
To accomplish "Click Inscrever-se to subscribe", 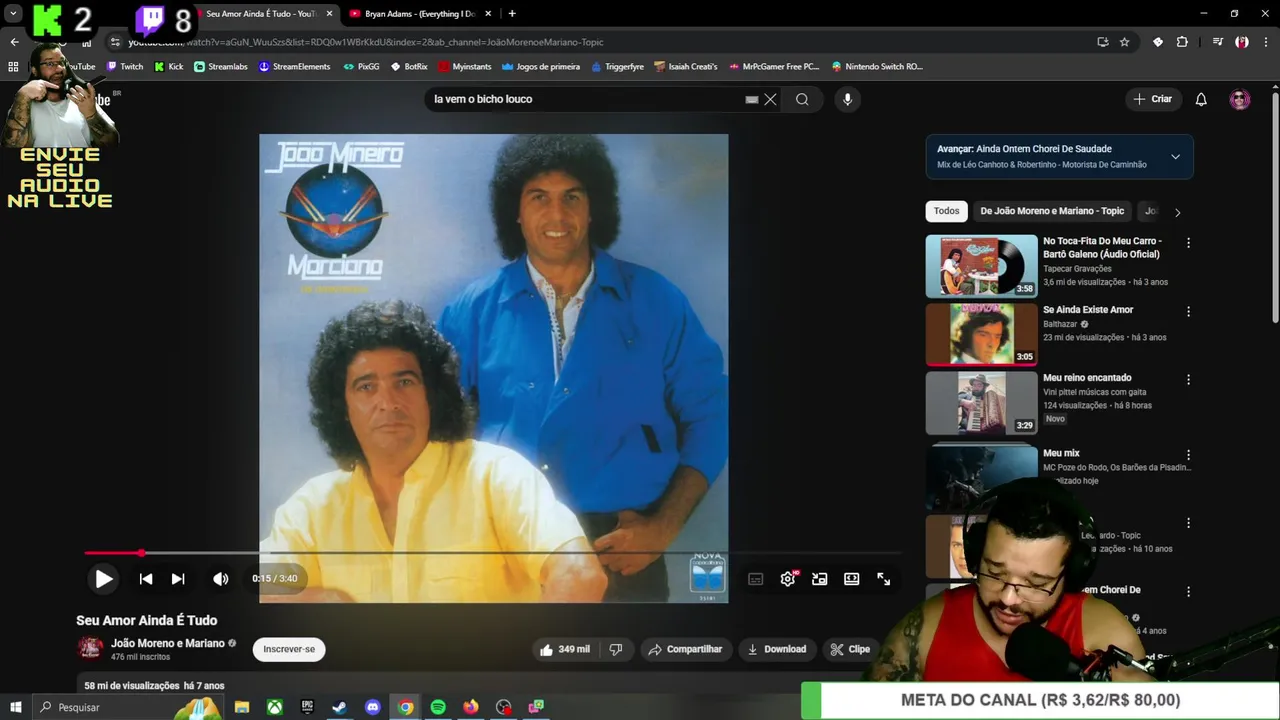I will click(x=289, y=649).
